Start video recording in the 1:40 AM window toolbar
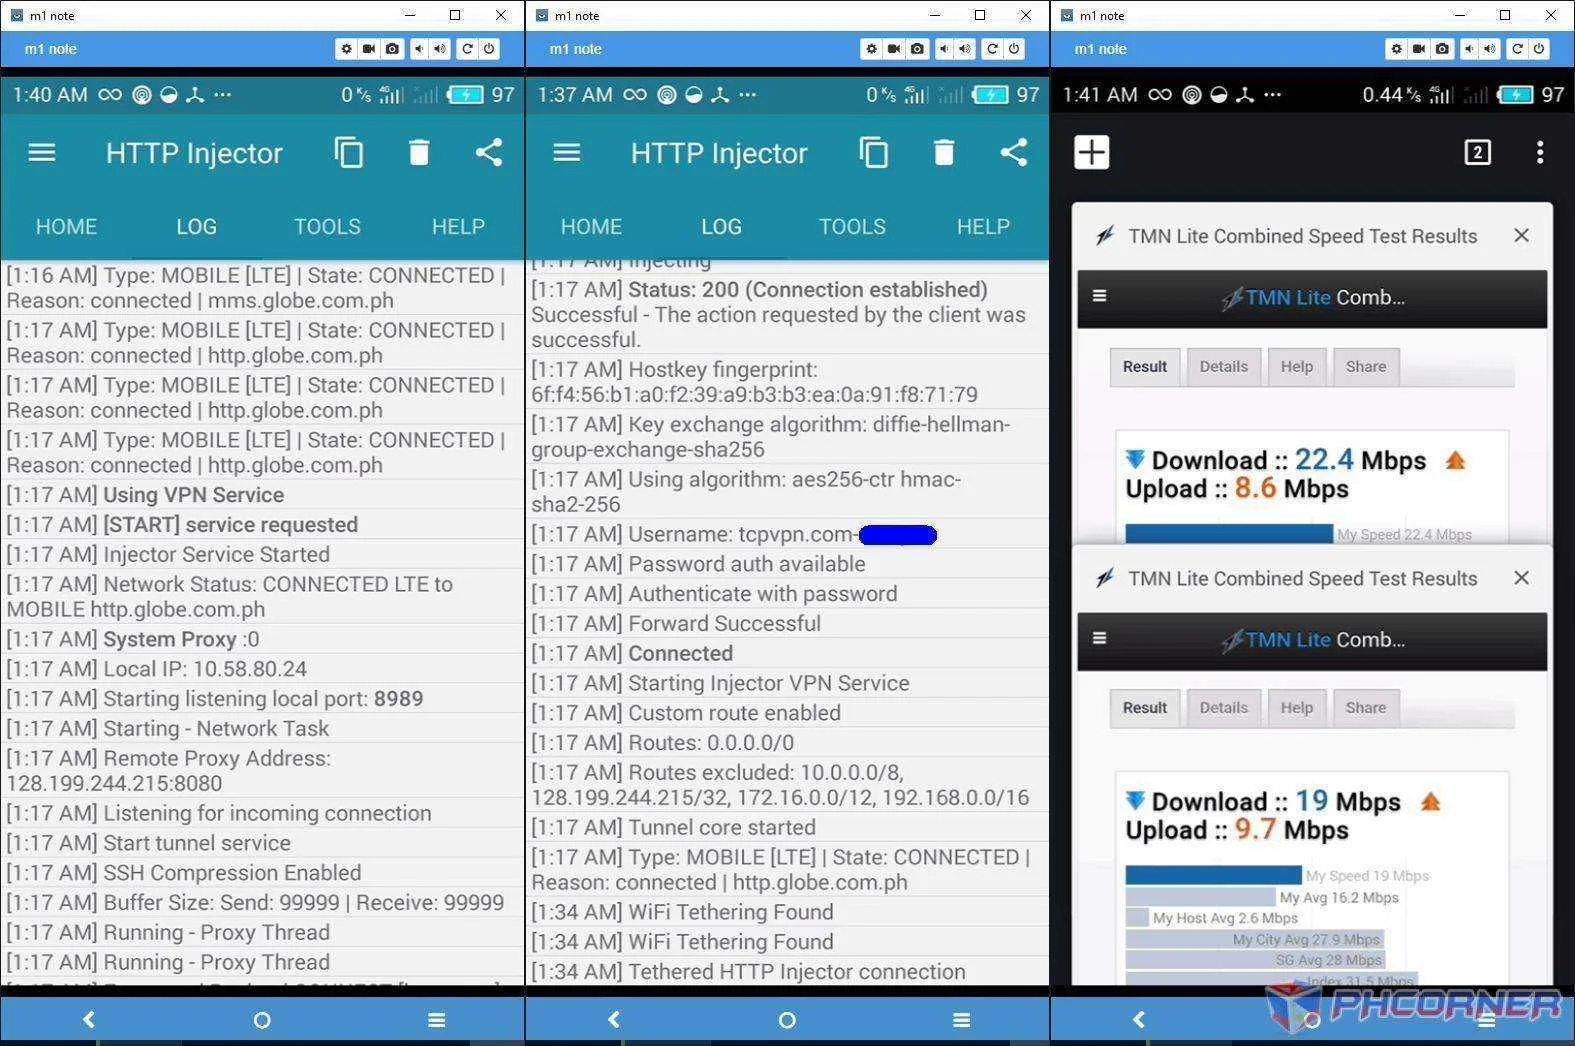The width and height of the screenshot is (1575, 1046). click(369, 48)
